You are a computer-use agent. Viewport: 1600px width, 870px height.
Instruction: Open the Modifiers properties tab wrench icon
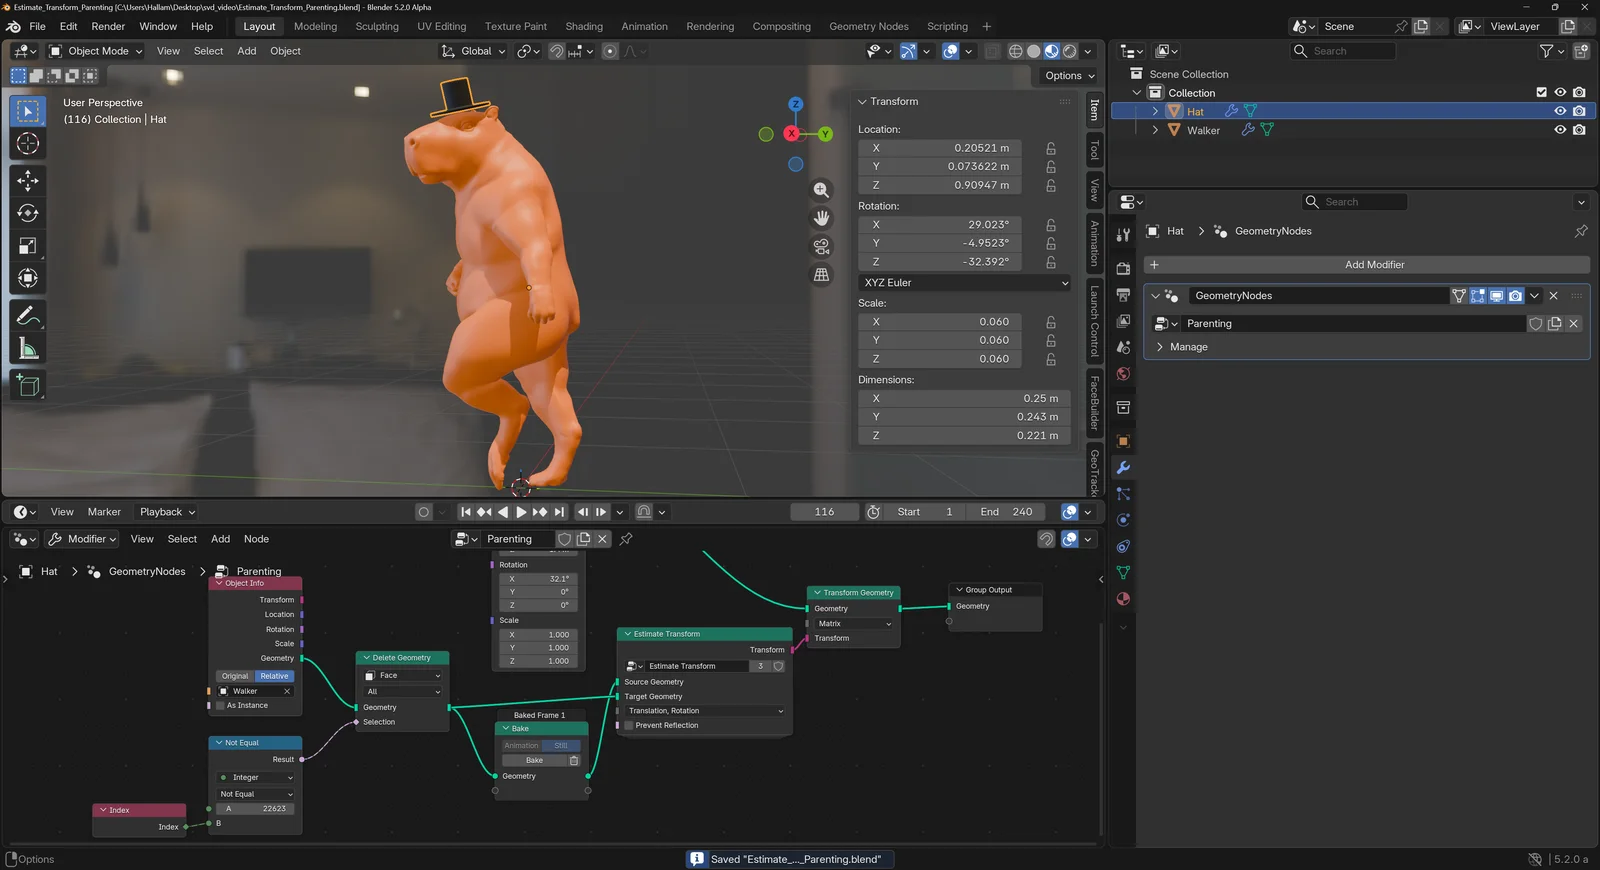coord(1123,468)
